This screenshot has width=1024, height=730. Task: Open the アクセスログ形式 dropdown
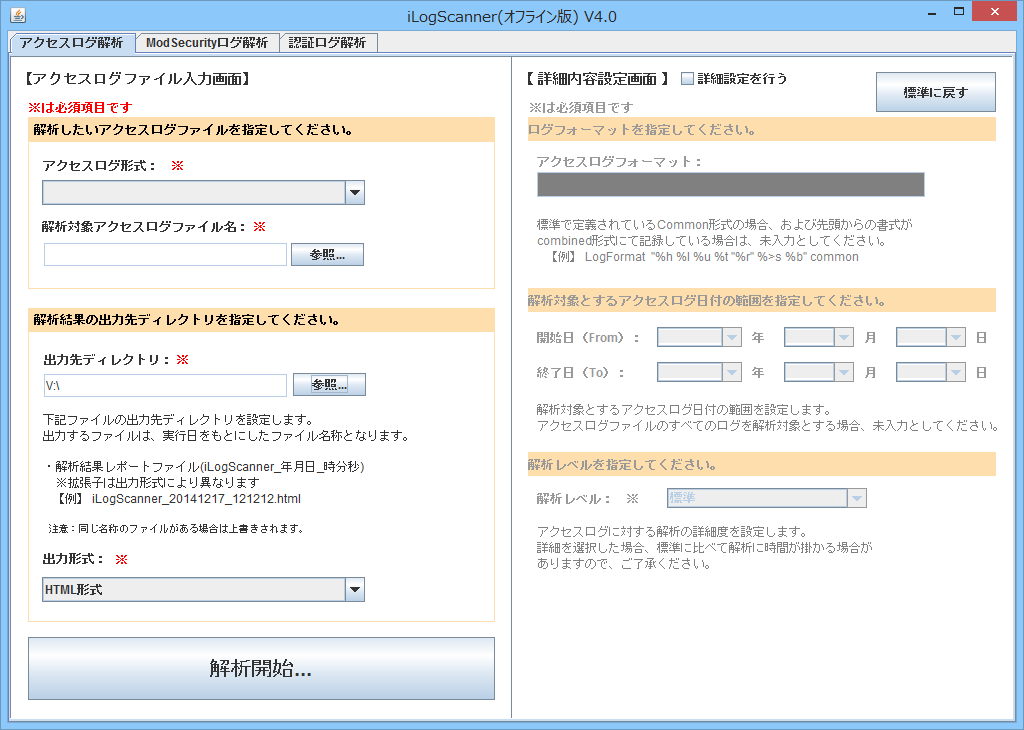(x=355, y=190)
